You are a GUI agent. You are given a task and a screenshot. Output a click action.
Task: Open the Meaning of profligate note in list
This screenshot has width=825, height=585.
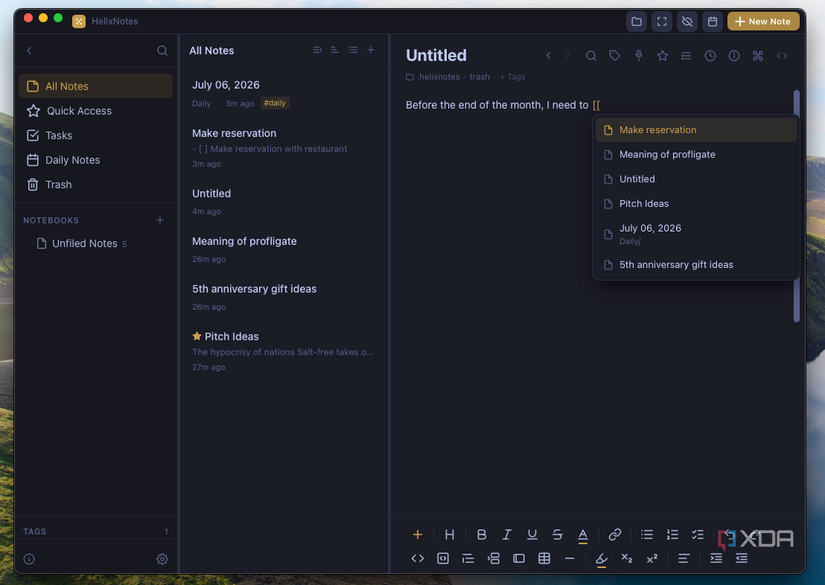click(x=284, y=249)
